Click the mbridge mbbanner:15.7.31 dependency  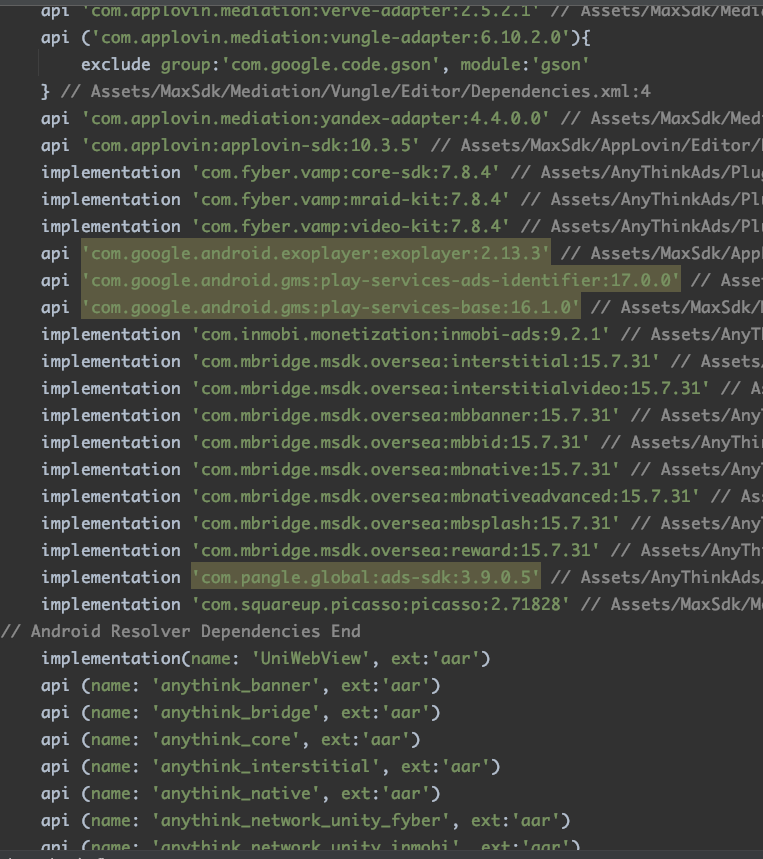(405, 415)
